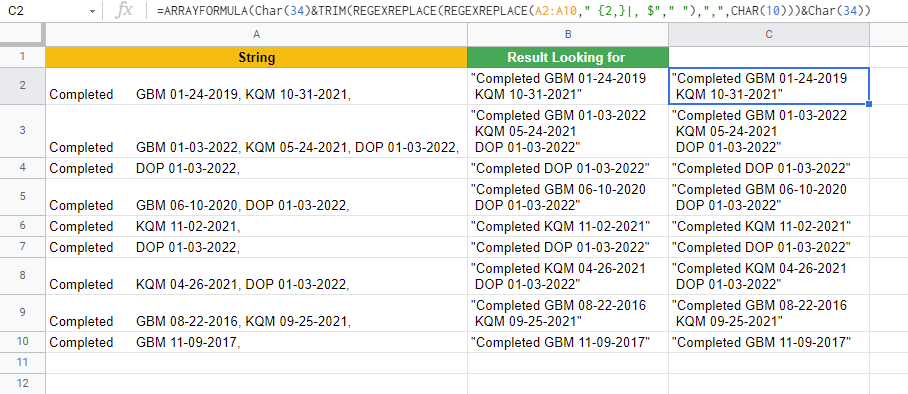Select cell A5 with GBM 06-10-2020
The image size is (908, 394).
(257, 197)
